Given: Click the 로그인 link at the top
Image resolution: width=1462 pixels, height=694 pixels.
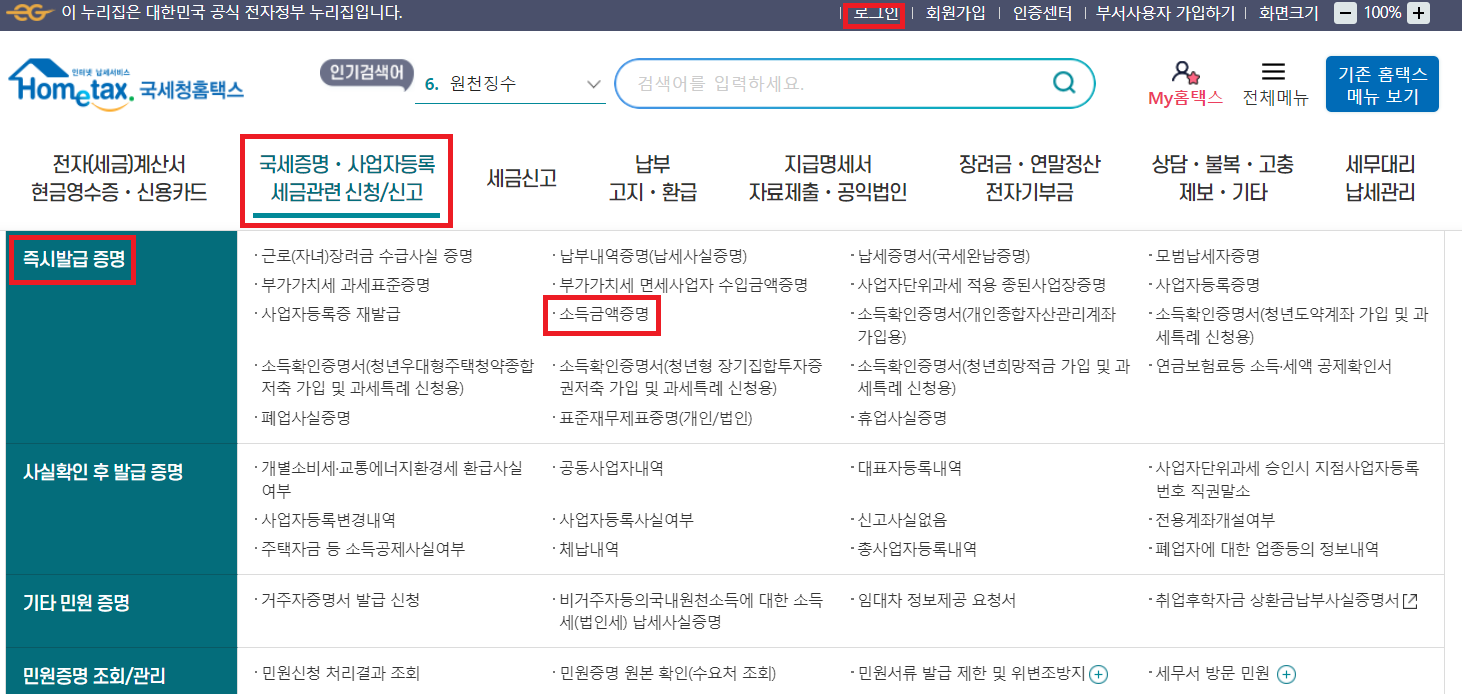Looking at the screenshot, I should click(x=874, y=14).
